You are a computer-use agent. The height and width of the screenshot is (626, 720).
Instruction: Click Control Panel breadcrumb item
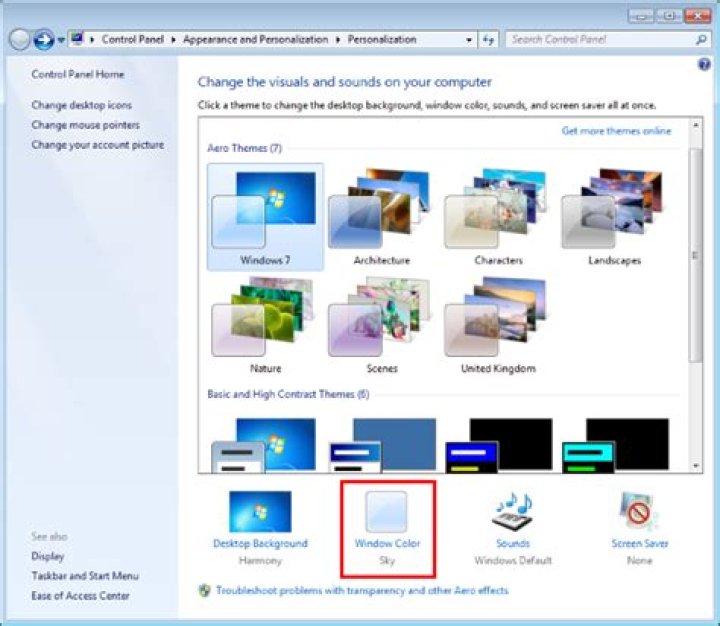[x=133, y=40]
